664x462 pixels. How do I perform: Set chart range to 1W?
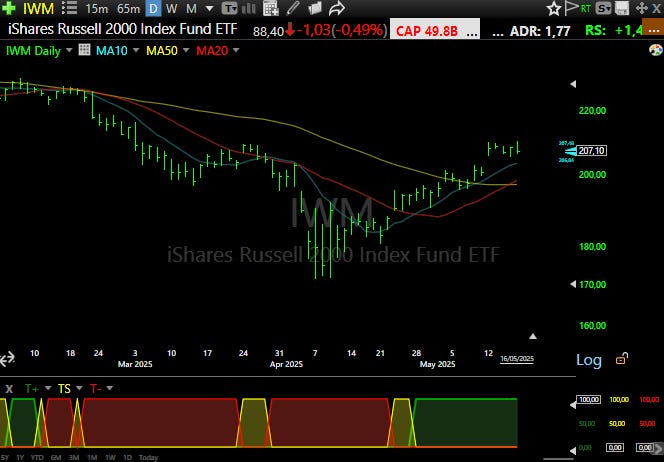tap(110, 457)
